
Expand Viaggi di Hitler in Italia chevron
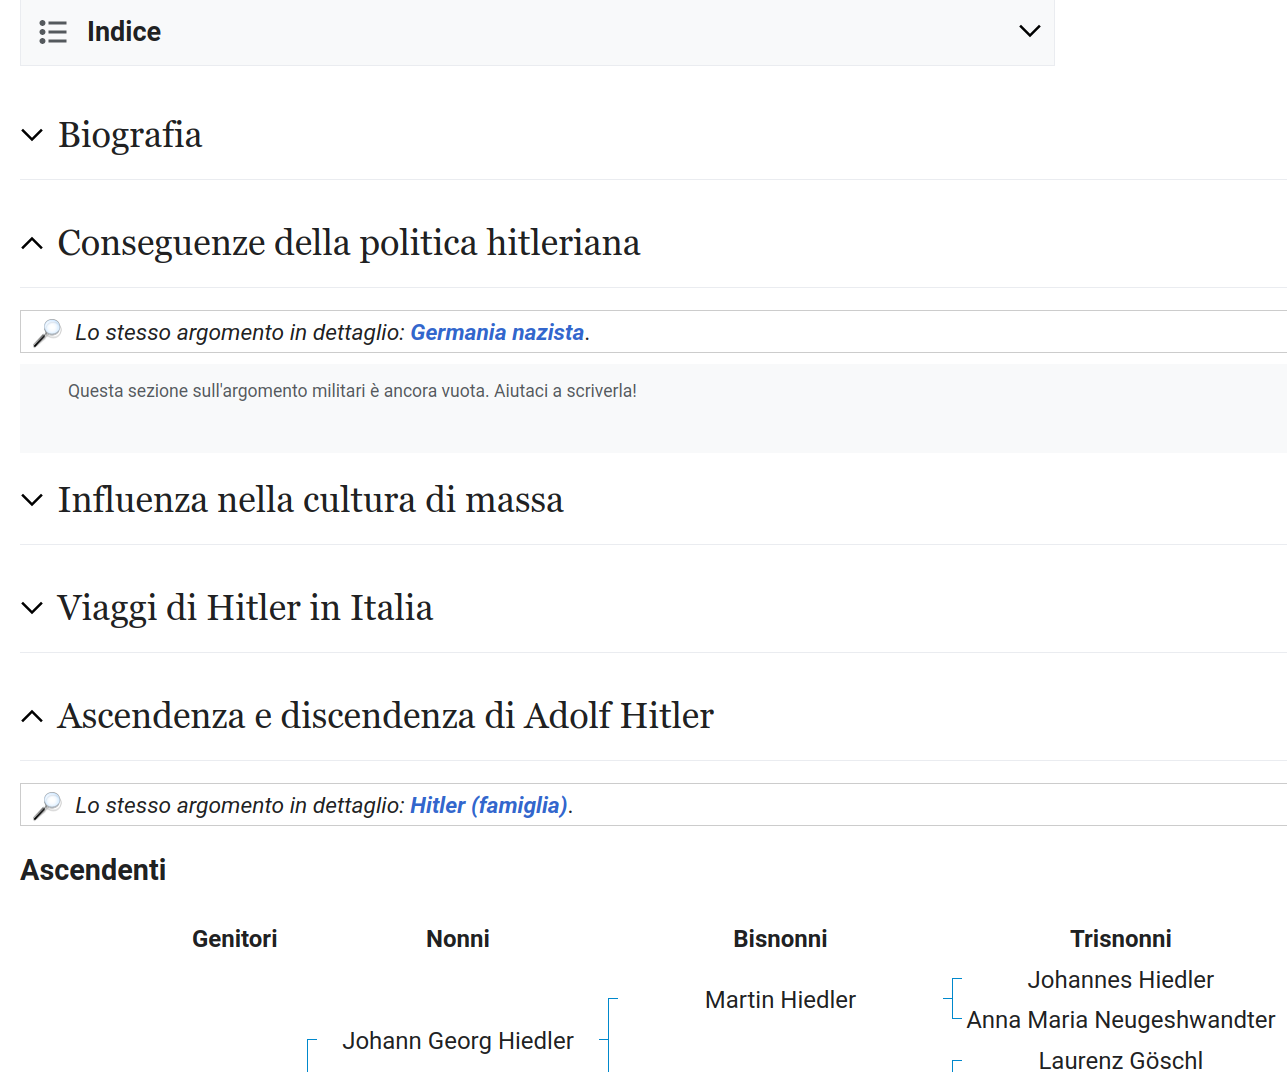pyautogui.click(x=32, y=608)
